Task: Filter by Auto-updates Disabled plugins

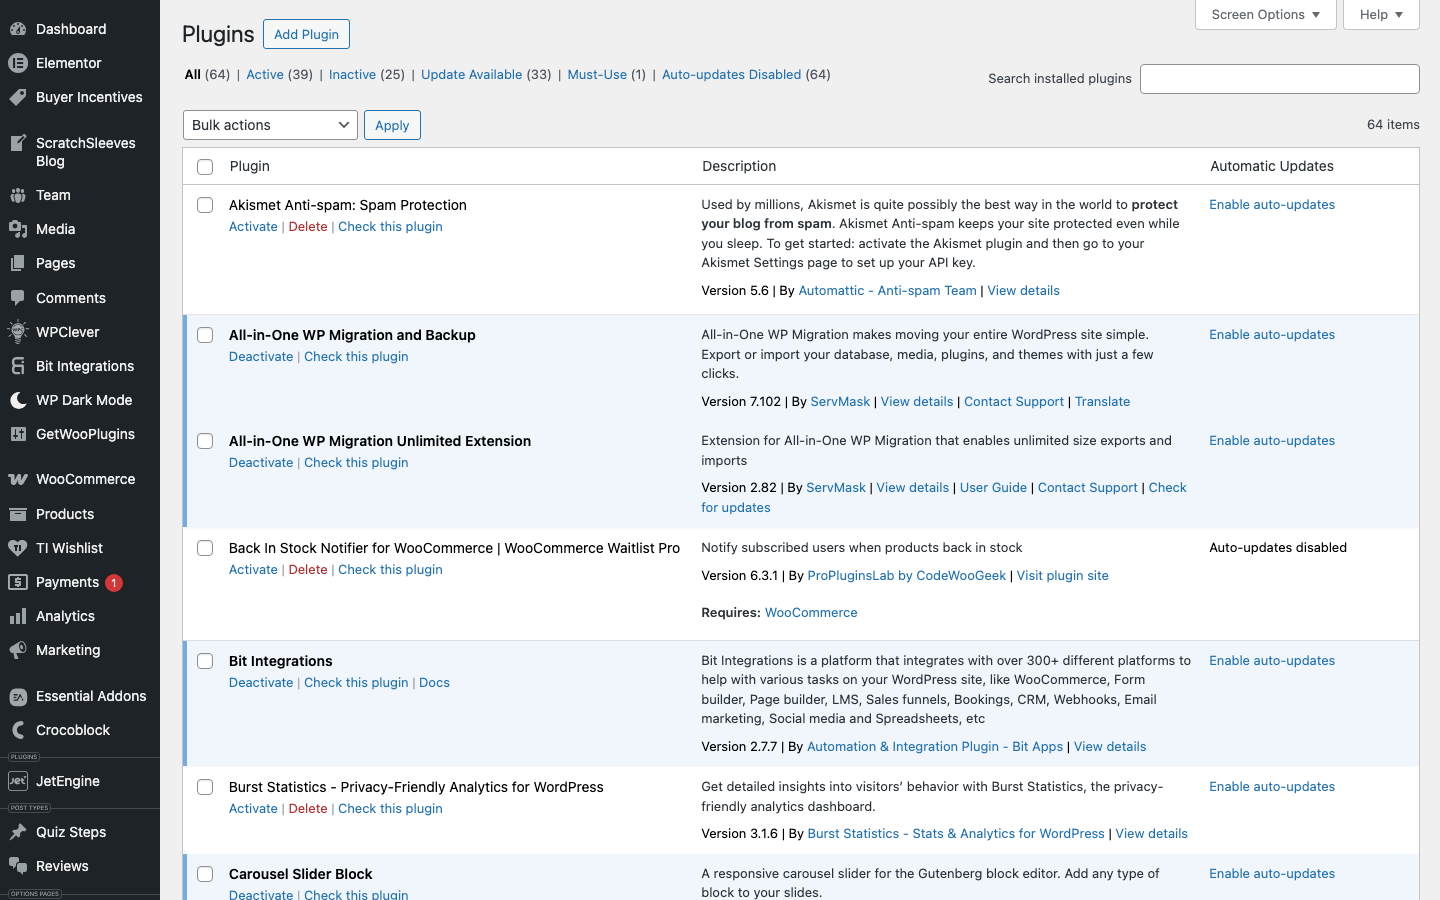Action: (x=731, y=74)
